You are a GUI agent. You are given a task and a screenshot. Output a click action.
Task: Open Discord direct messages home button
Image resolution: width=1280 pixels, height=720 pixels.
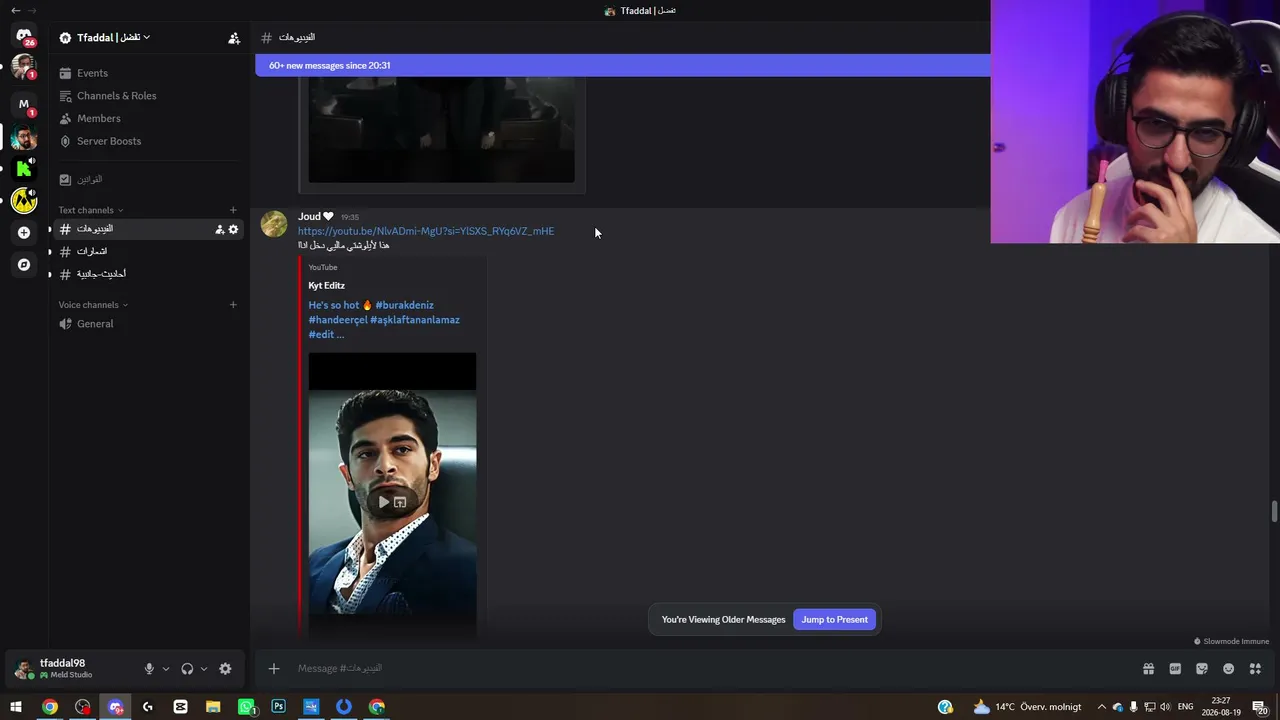pyautogui.click(x=24, y=36)
